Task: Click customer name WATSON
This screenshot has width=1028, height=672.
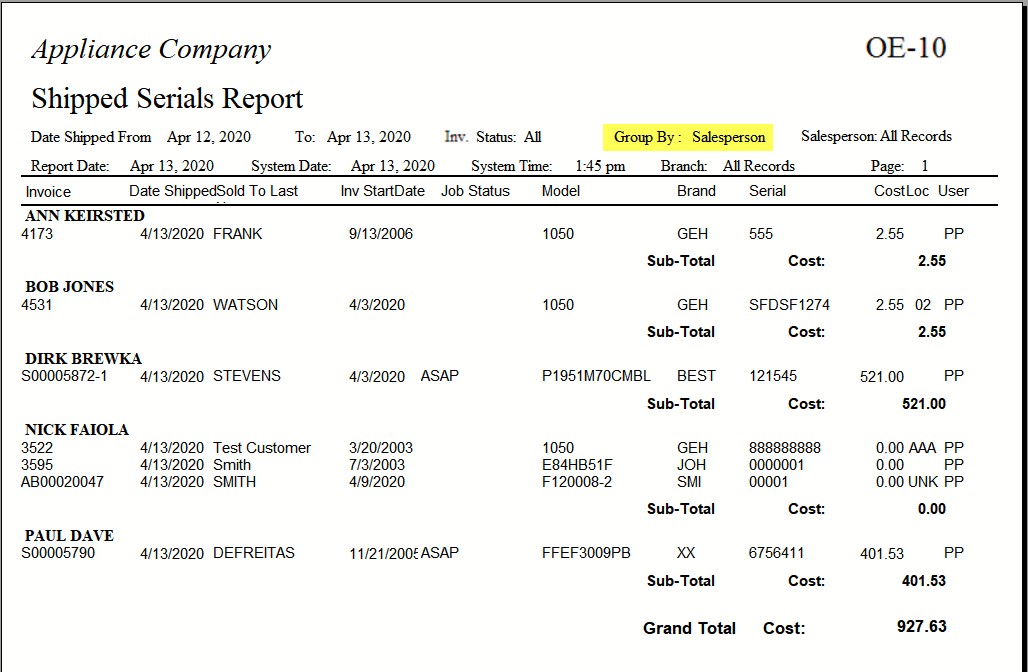Action: click(x=245, y=305)
